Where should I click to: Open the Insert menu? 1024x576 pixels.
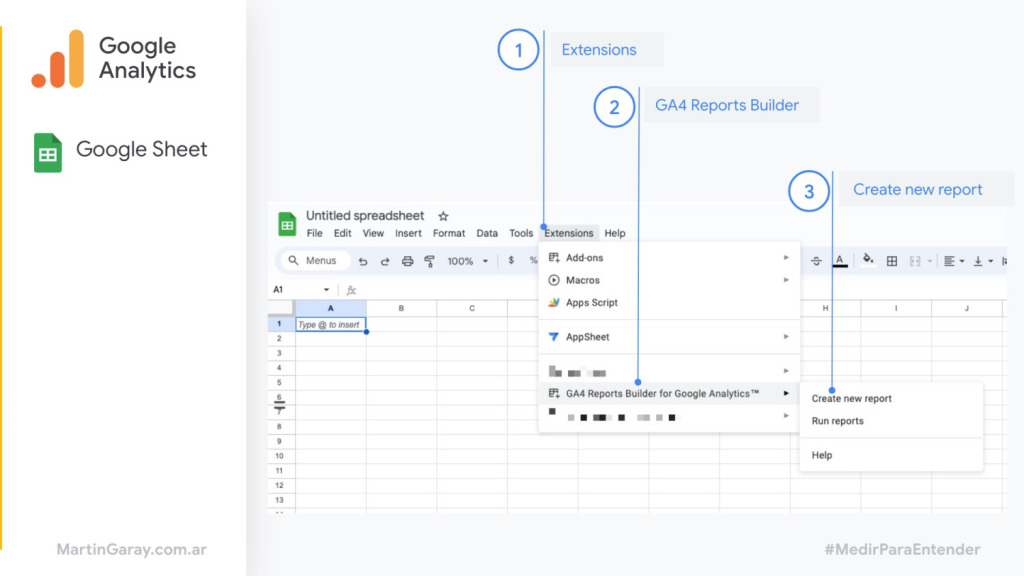[408, 233]
